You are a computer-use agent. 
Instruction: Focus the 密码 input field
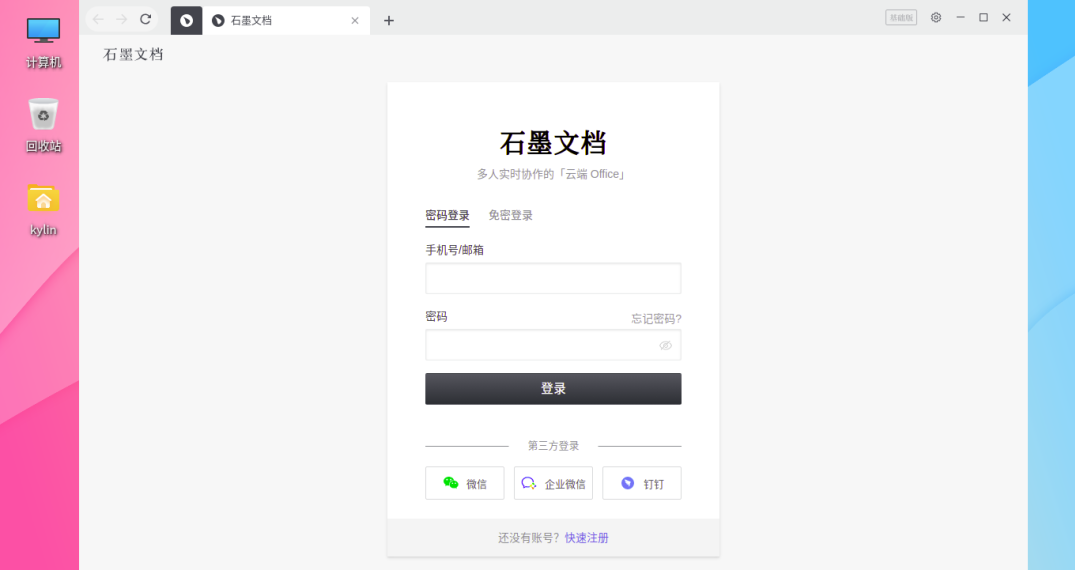pos(553,345)
